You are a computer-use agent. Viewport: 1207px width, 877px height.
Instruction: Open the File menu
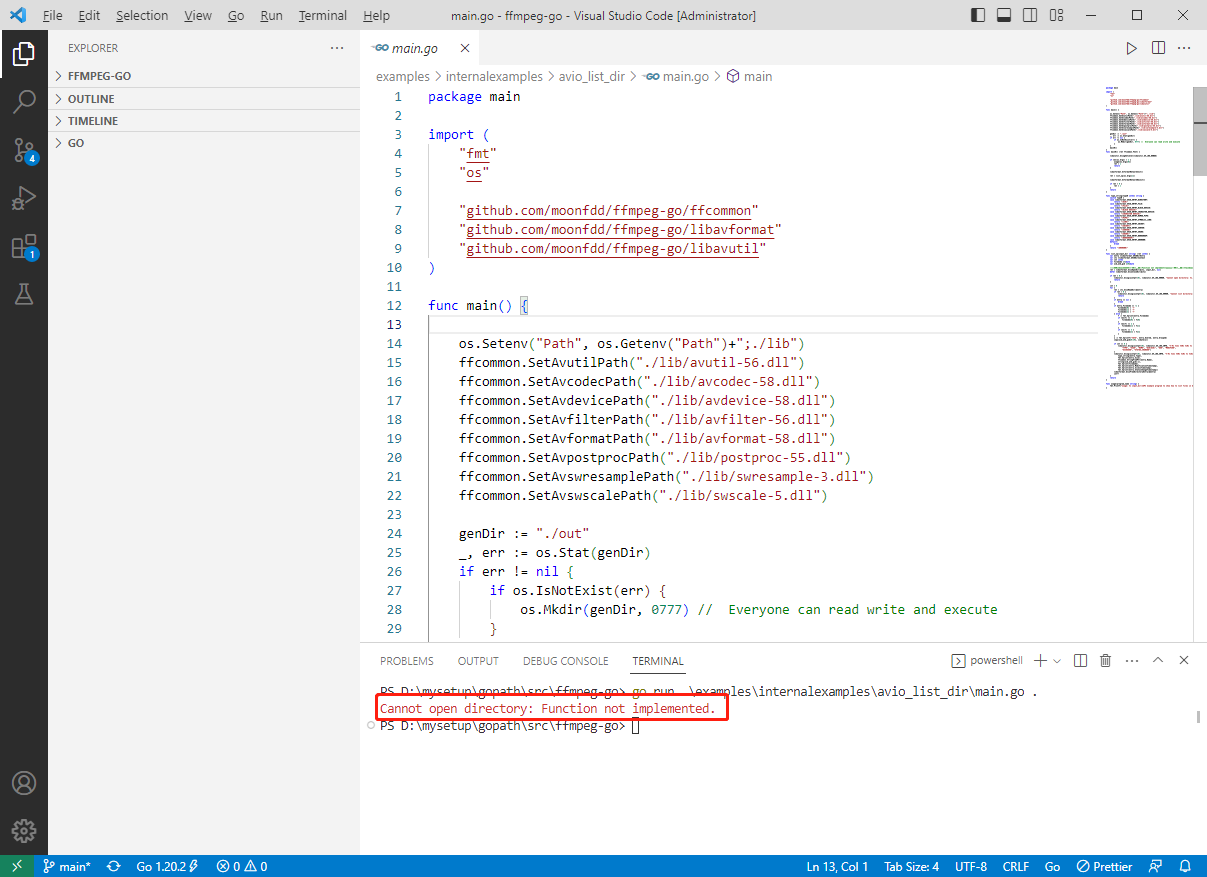53,16
